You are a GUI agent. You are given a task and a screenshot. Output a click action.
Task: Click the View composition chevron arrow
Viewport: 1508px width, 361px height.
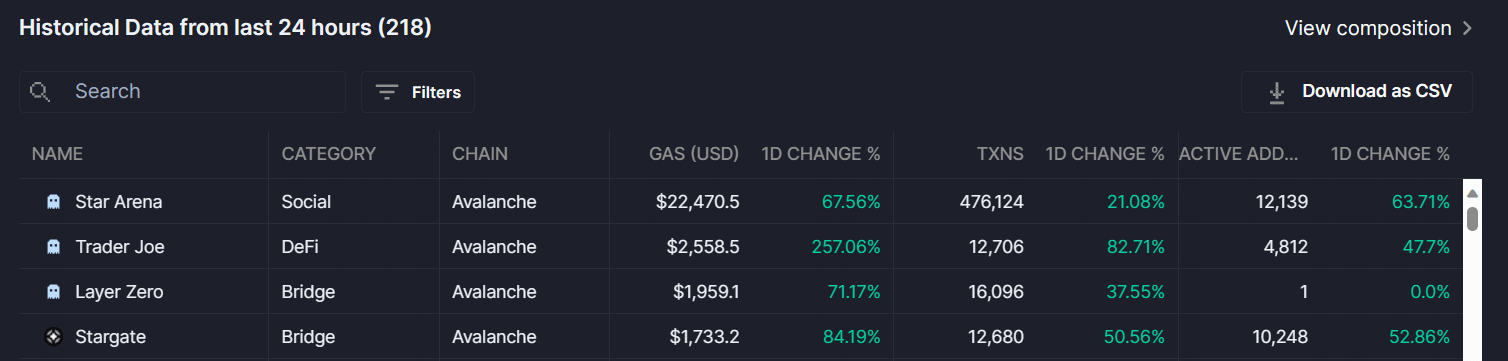(x=1467, y=28)
